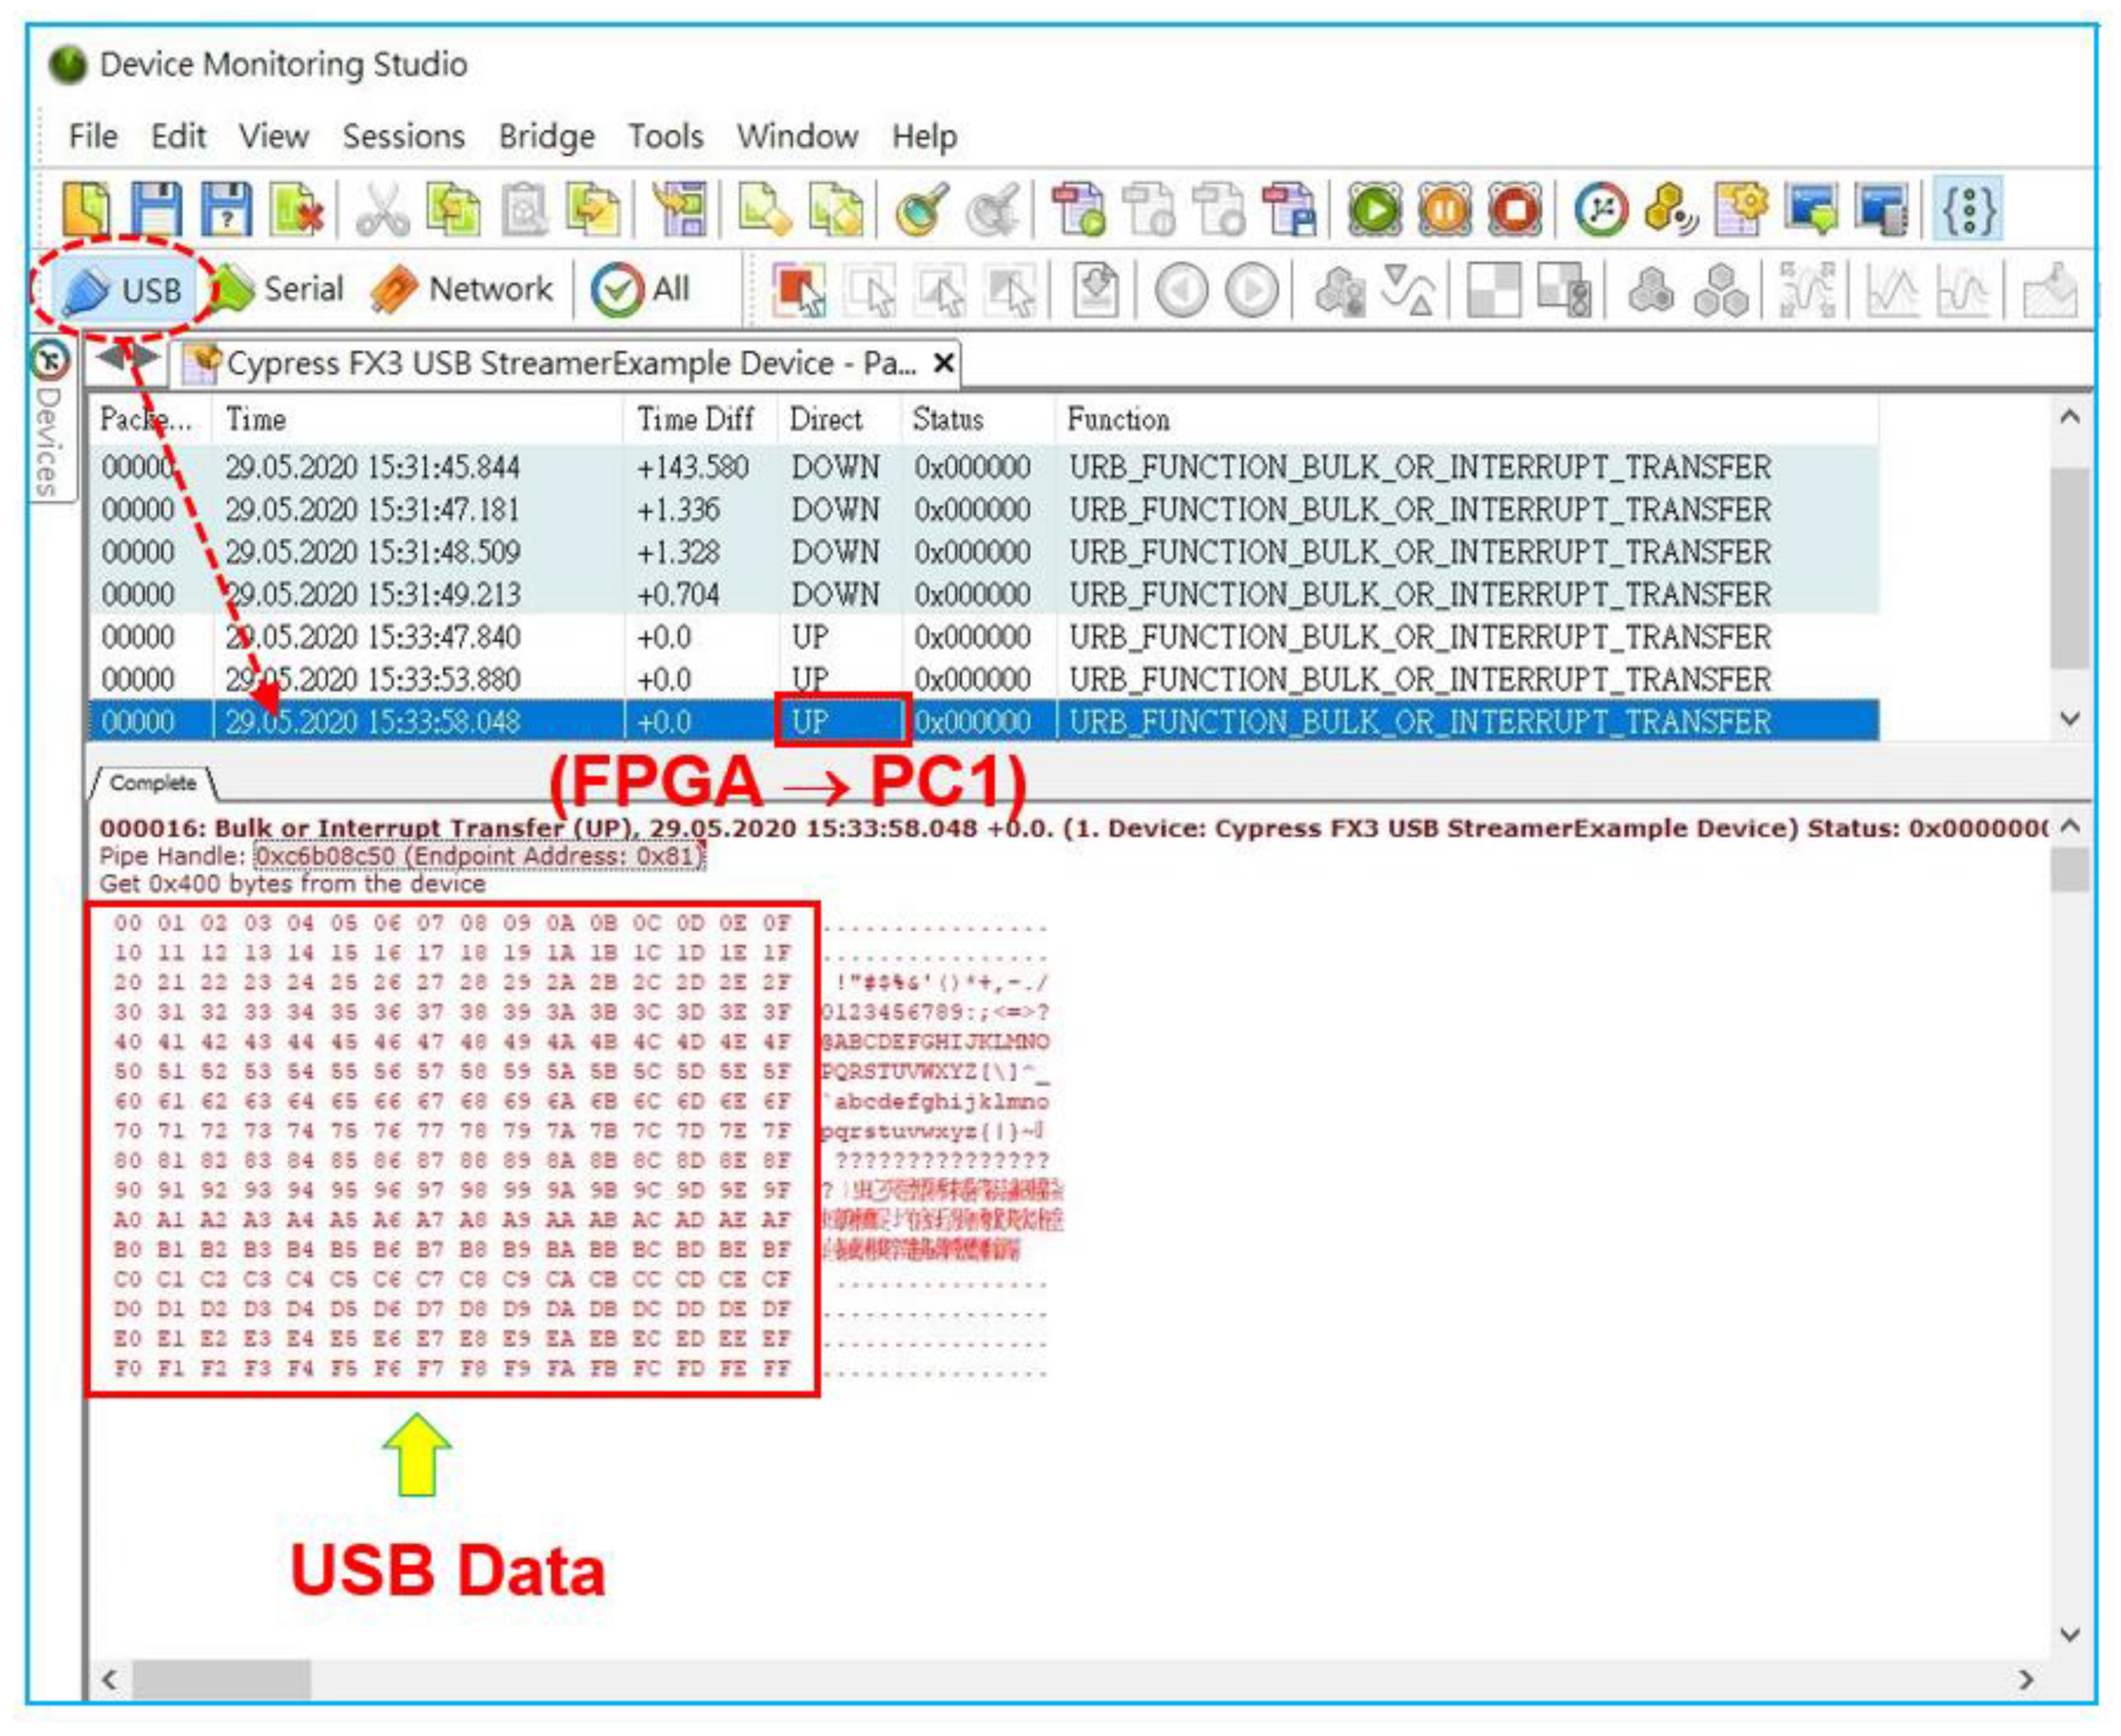The width and height of the screenshot is (2121, 1736).
Task: Click the Save floppy disk icon
Action: click(158, 210)
